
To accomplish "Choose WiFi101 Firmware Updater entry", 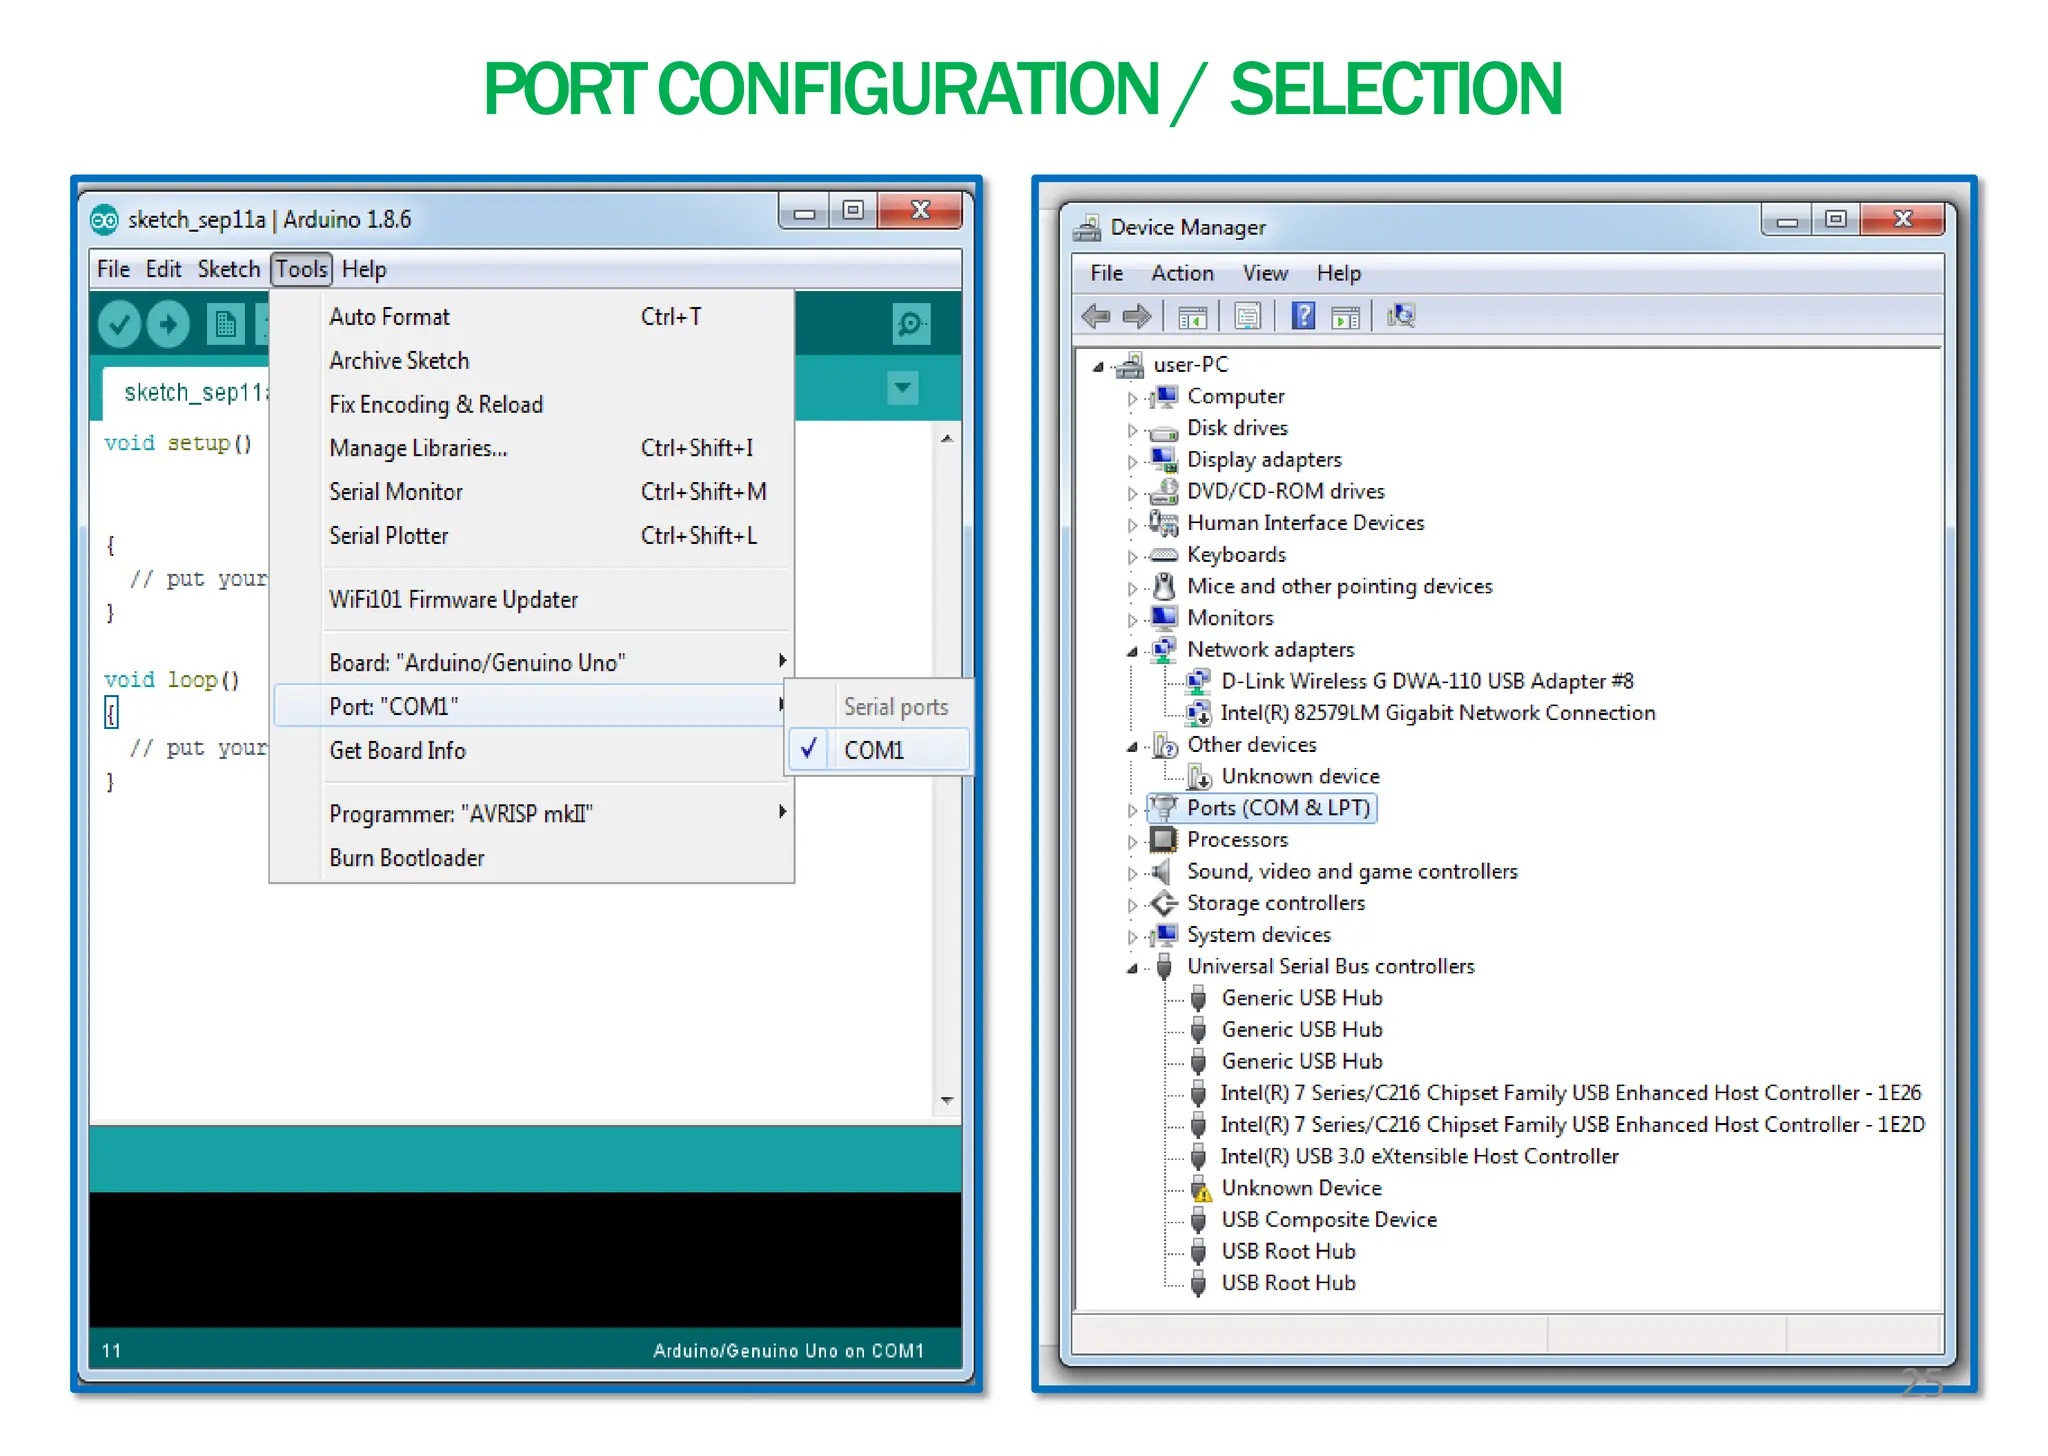I will [532, 600].
